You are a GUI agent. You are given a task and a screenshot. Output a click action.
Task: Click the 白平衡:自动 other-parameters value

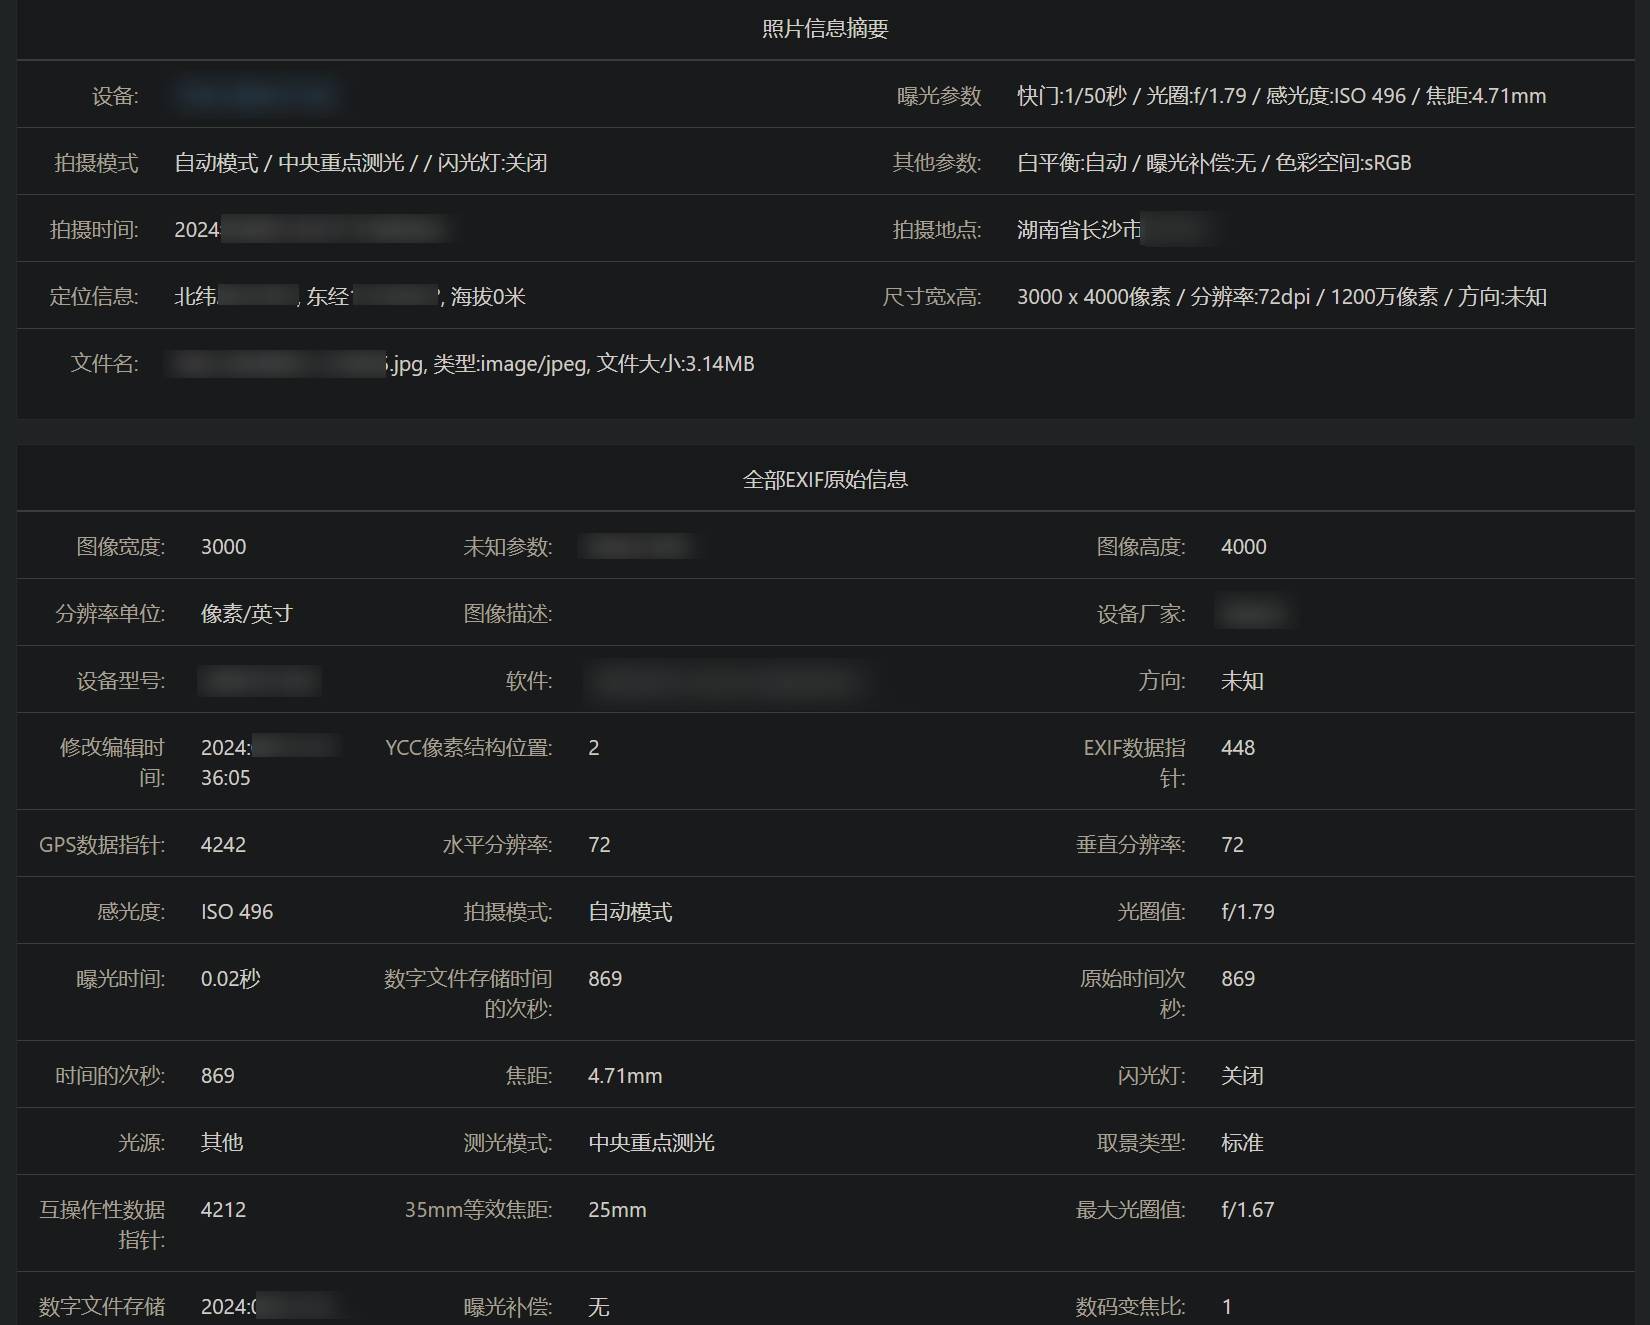coord(1213,163)
